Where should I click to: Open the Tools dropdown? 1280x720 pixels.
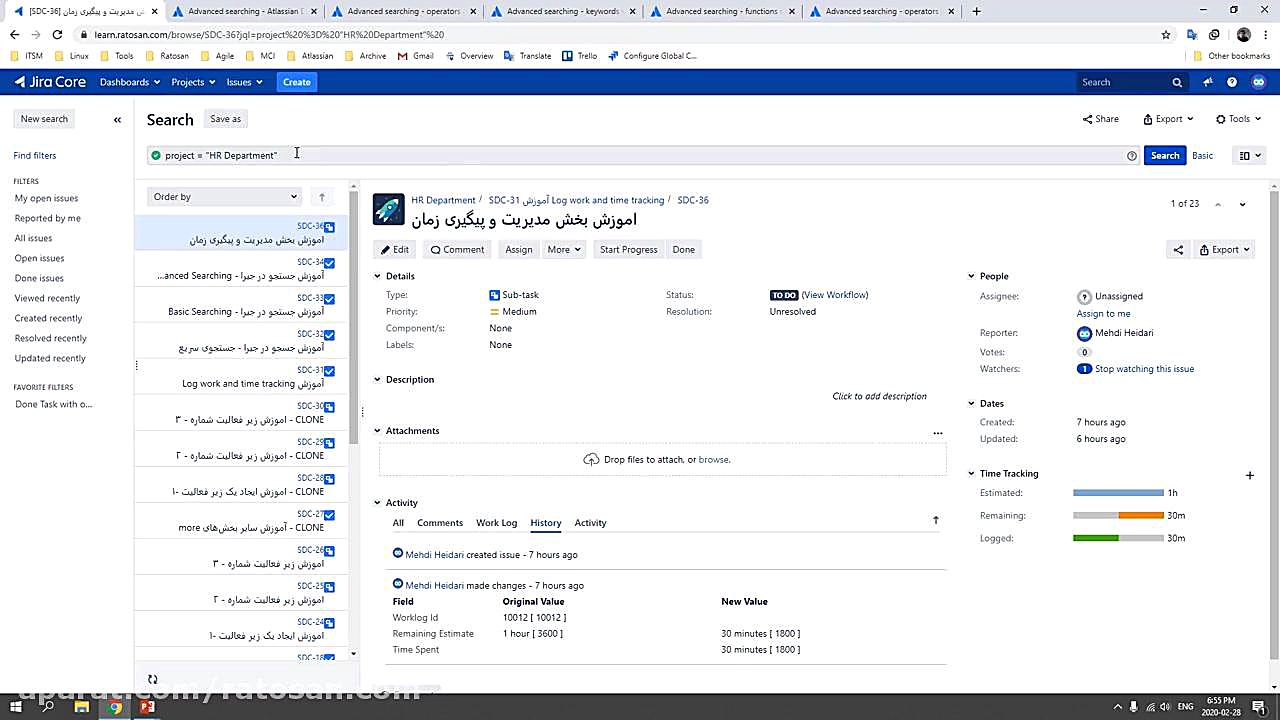[x=1239, y=119]
